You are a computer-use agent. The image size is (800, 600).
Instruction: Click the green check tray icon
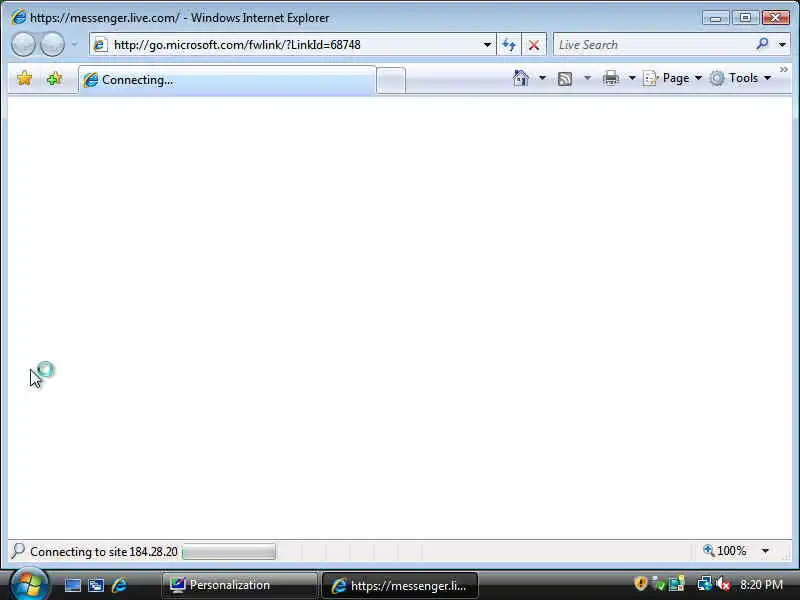pos(659,584)
